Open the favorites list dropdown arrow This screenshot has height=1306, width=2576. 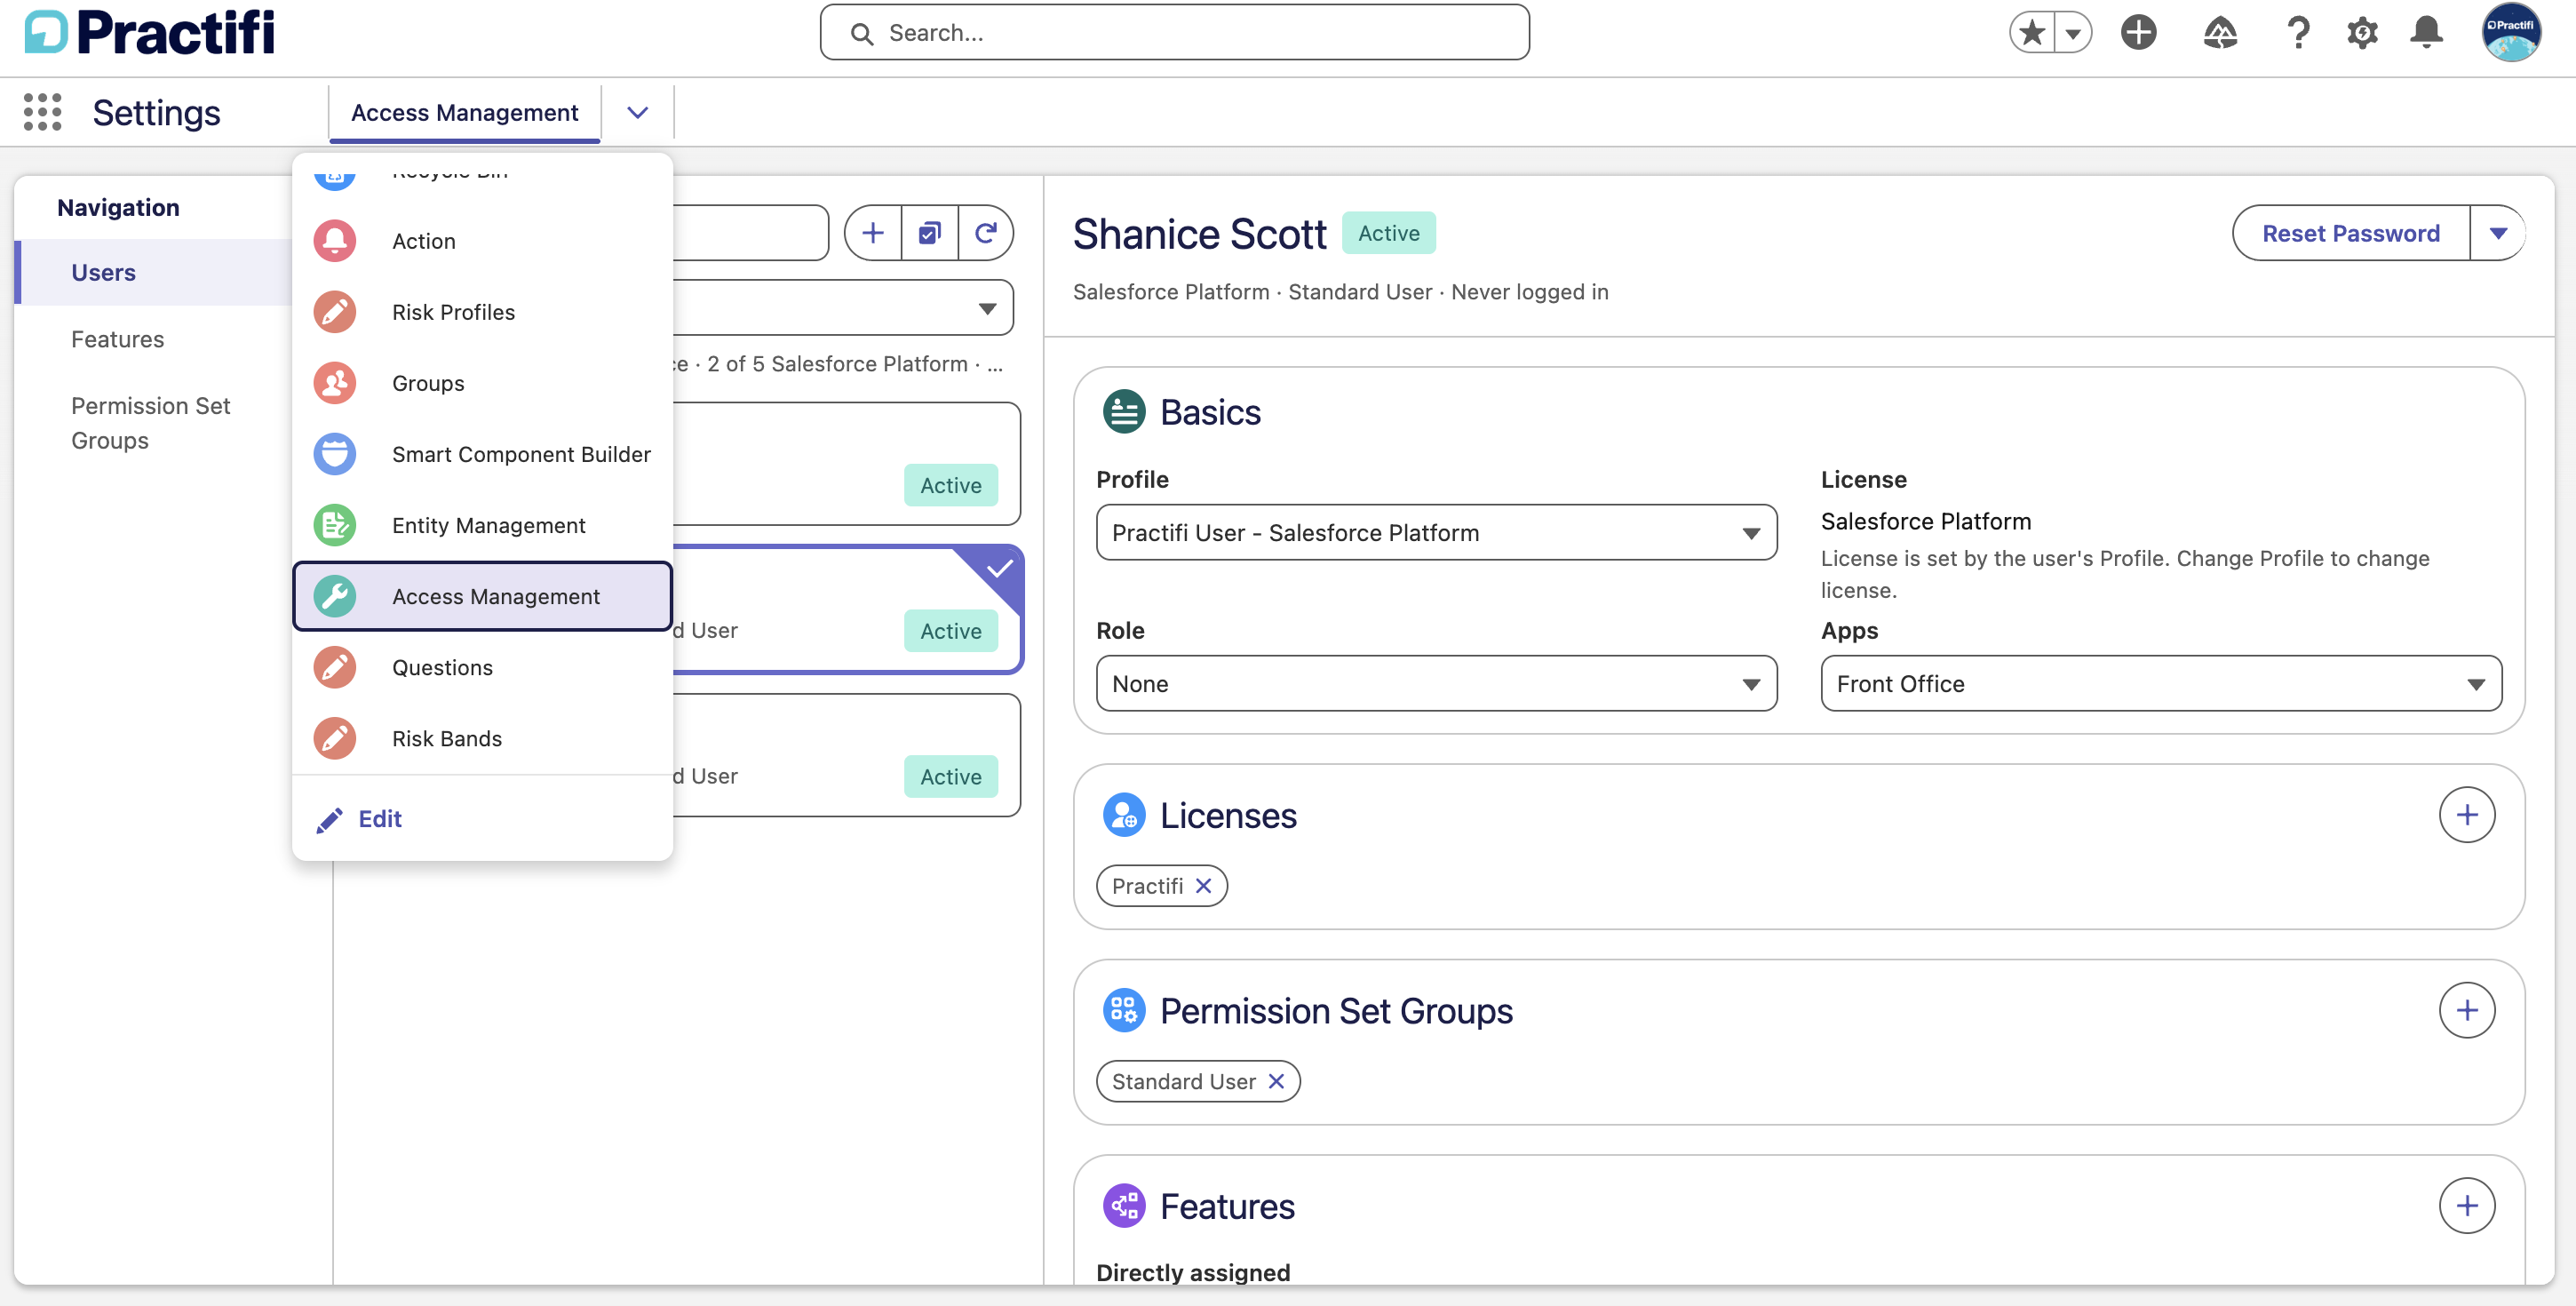click(x=2073, y=33)
